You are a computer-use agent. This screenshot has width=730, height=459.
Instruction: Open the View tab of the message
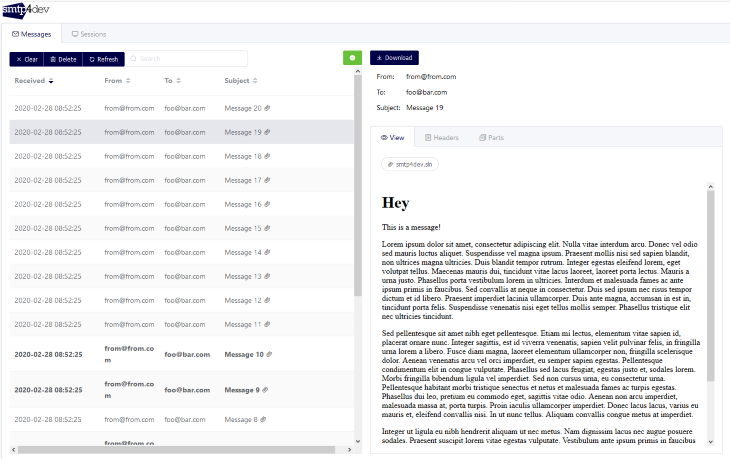coord(392,137)
